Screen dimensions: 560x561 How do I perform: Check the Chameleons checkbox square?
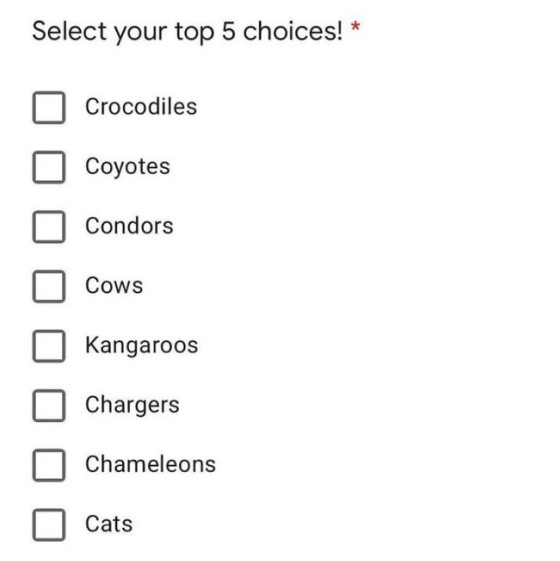pyautogui.click(x=49, y=465)
